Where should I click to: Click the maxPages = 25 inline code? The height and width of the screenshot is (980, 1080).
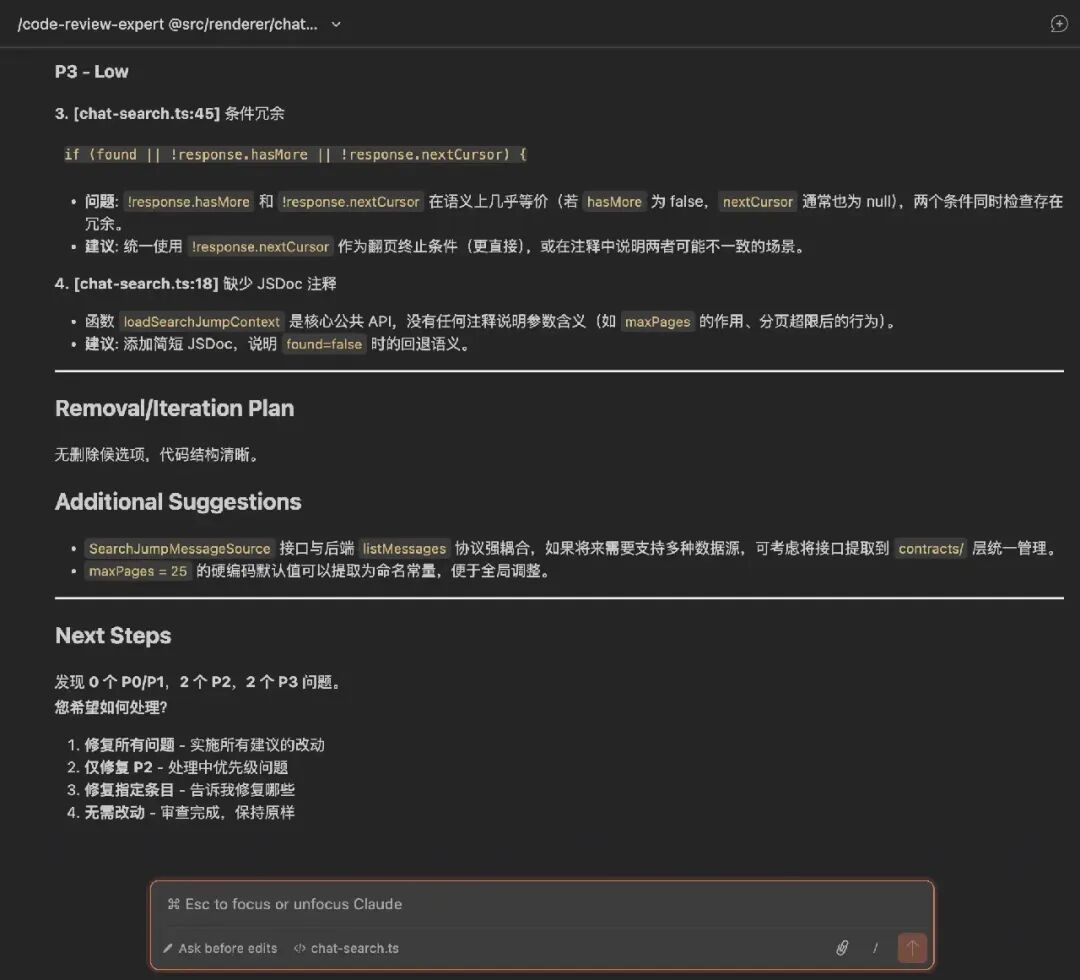pos(138,572)
